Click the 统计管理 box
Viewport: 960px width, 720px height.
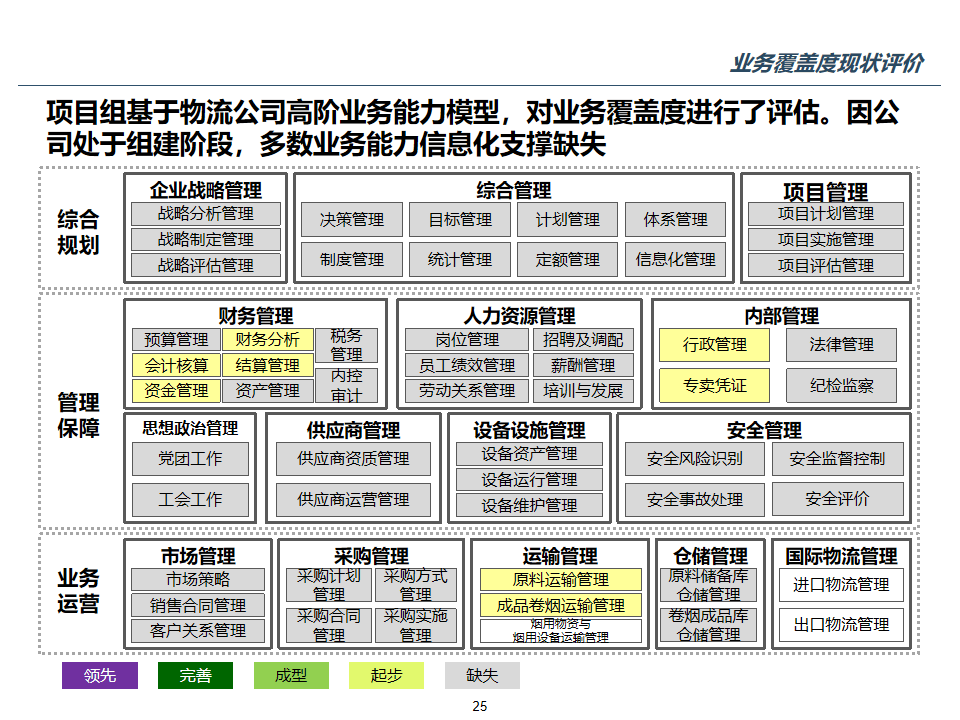click(x=460, y=260)
